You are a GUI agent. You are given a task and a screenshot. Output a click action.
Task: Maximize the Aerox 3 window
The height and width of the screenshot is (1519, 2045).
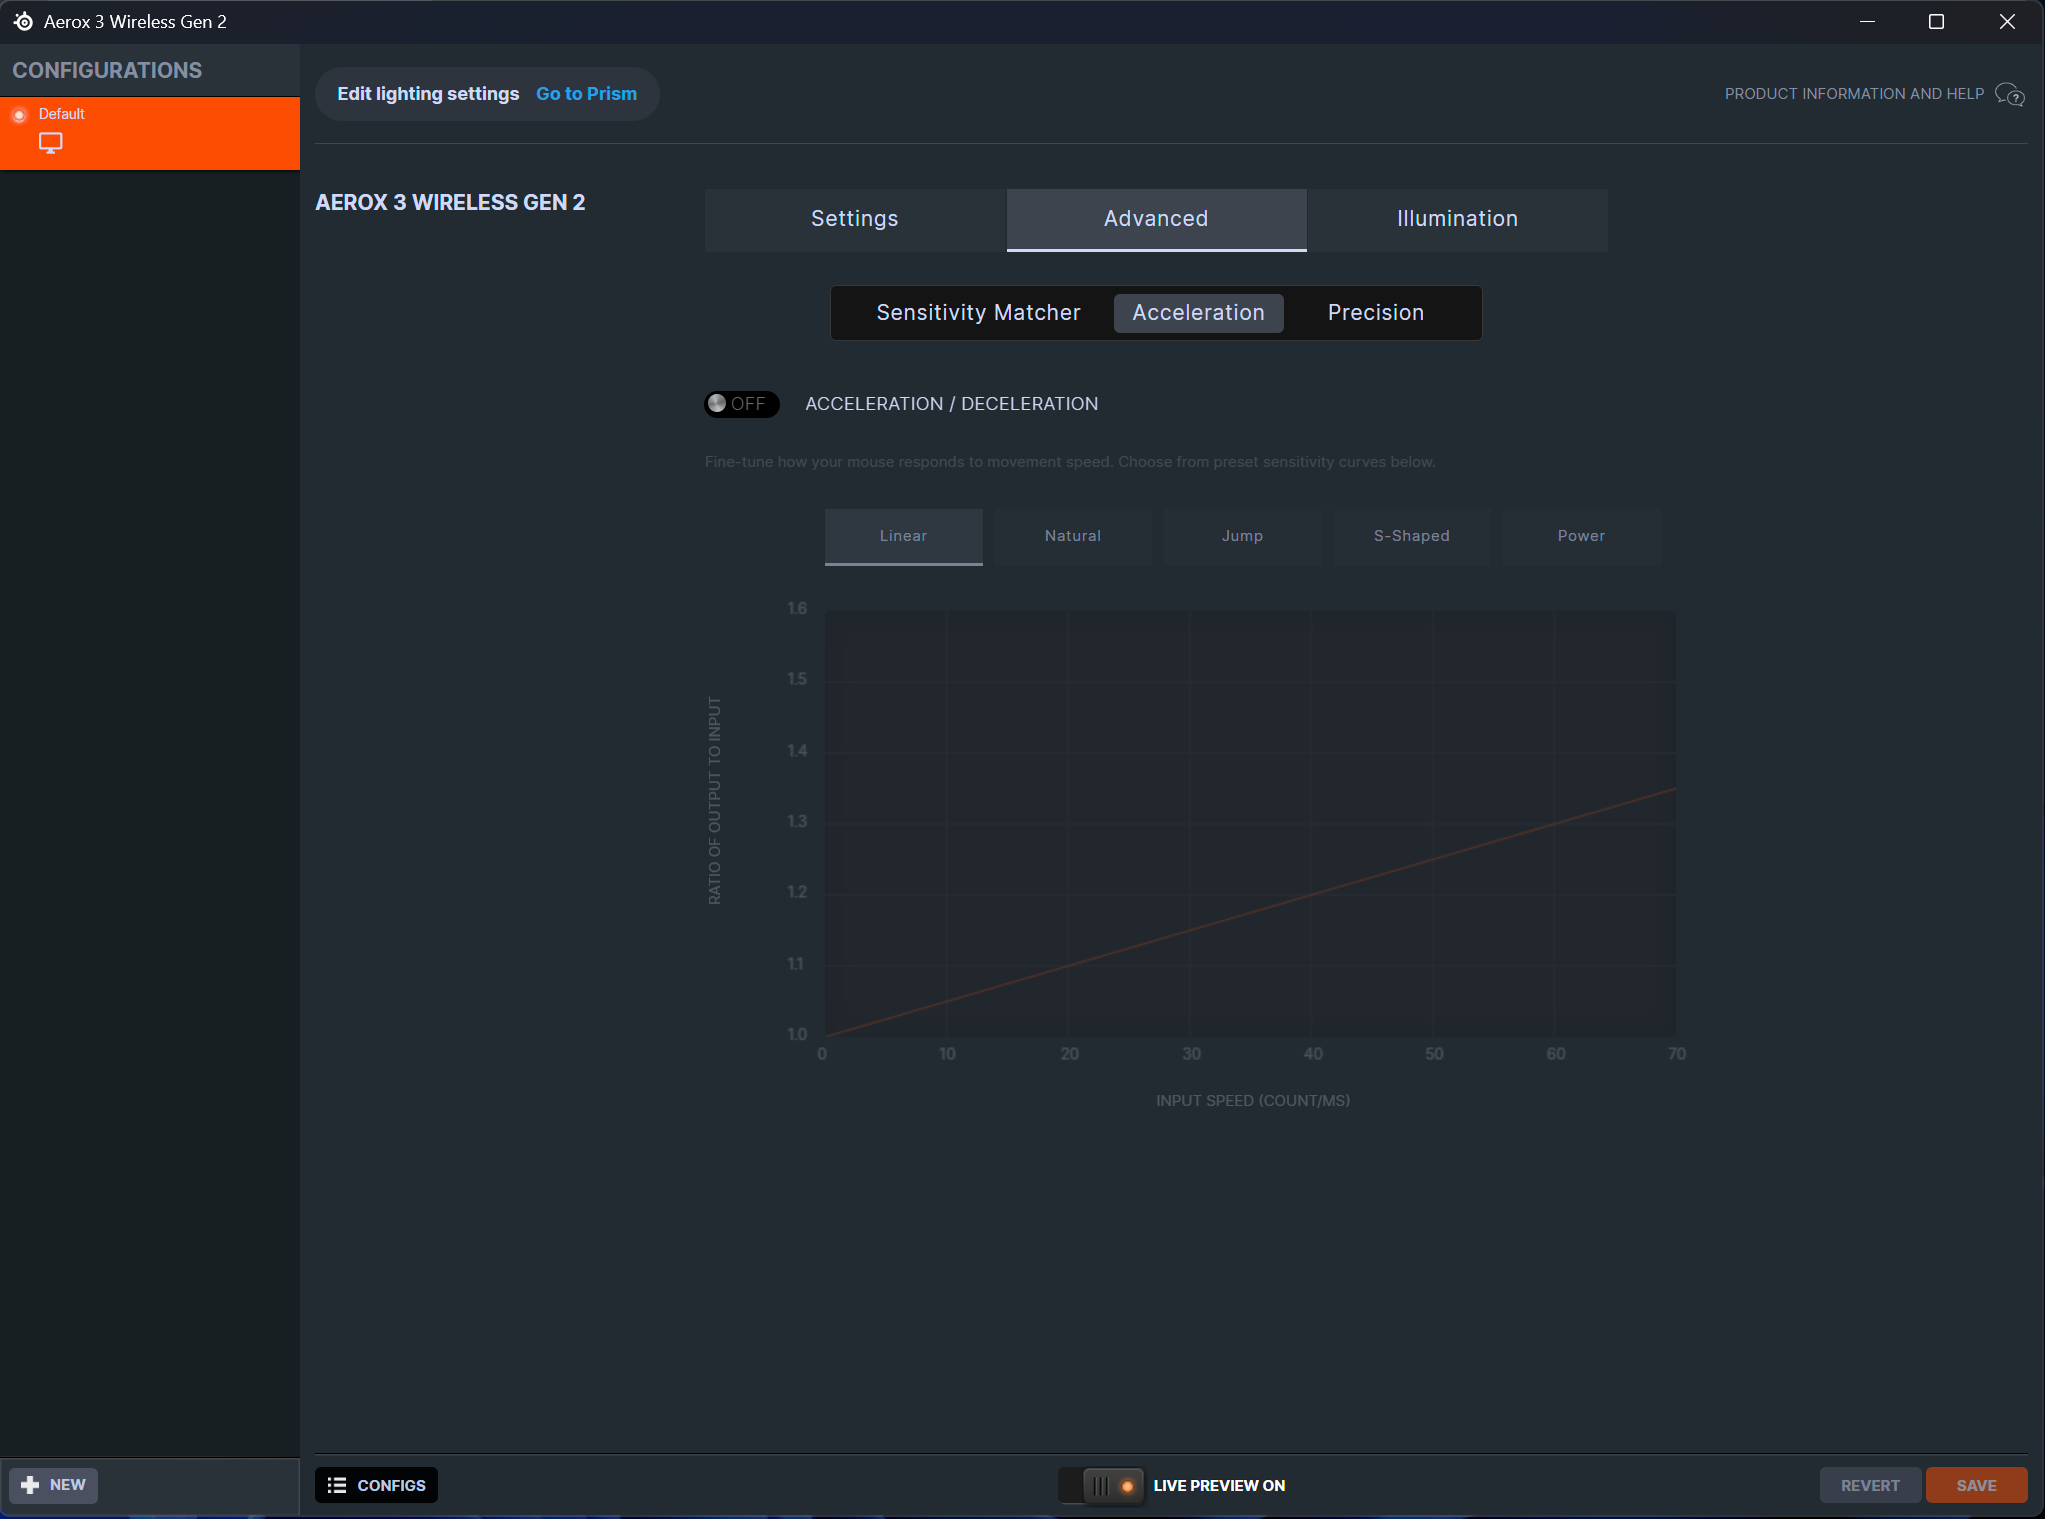click(1936, 21)
